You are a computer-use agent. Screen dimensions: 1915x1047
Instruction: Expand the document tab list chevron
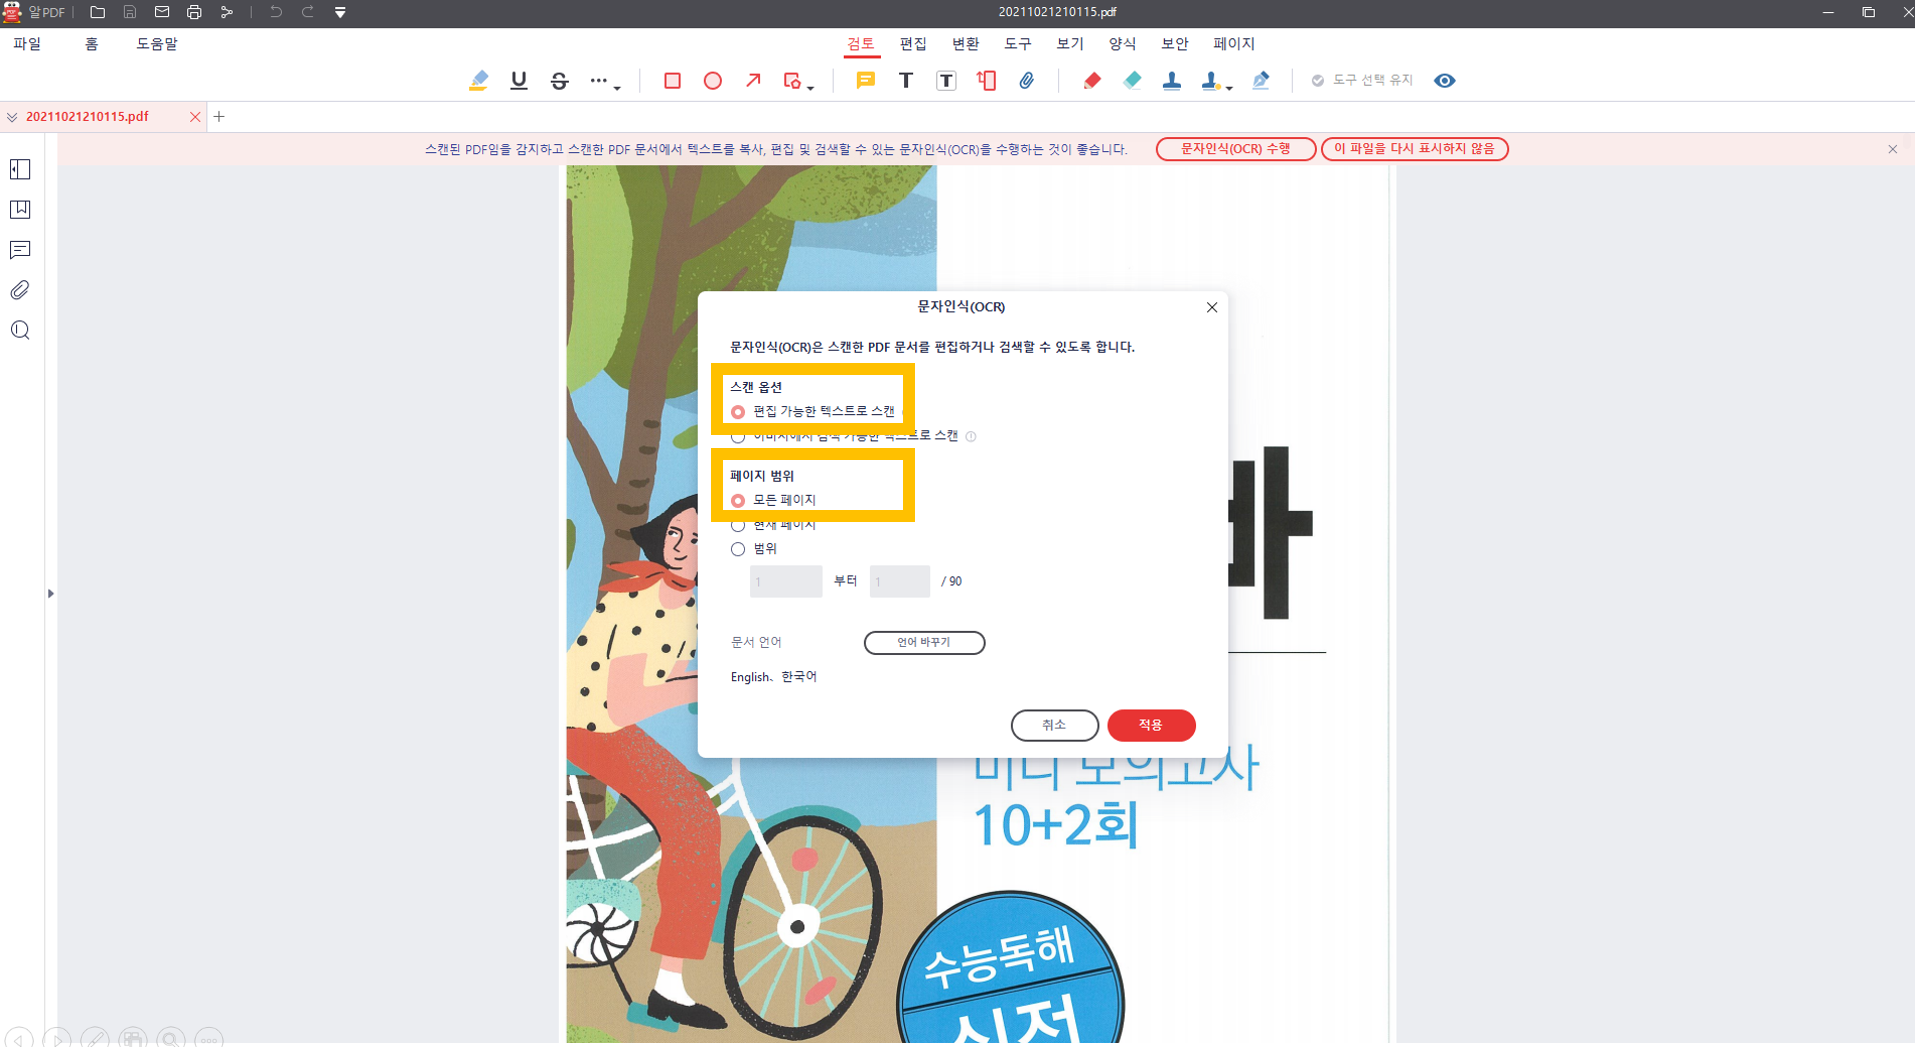tap(12, 117)
